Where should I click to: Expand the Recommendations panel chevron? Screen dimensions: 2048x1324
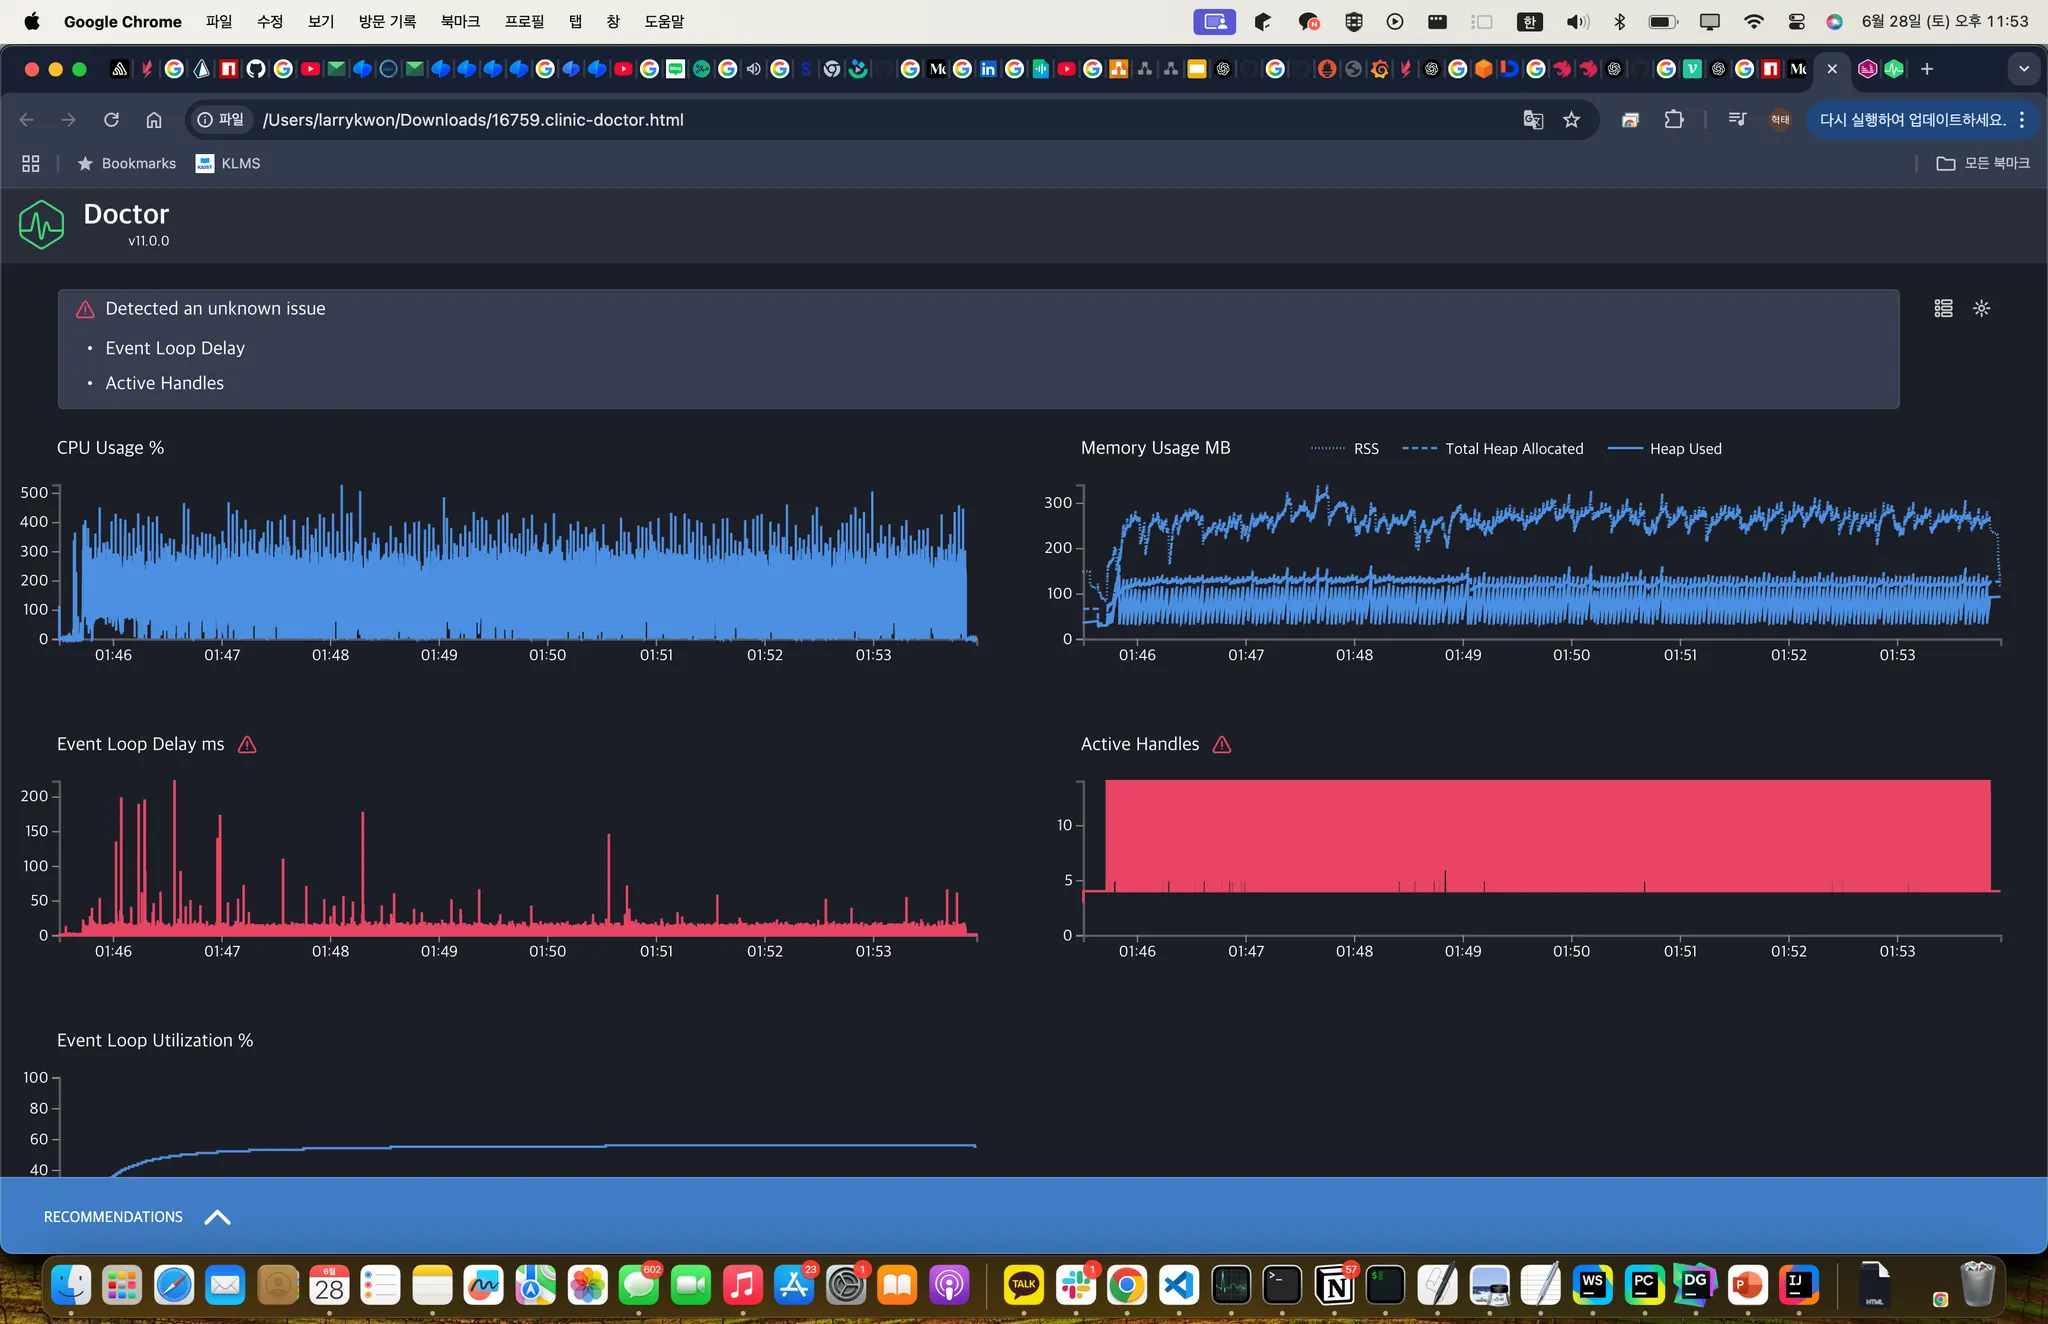pos(217,1217)
